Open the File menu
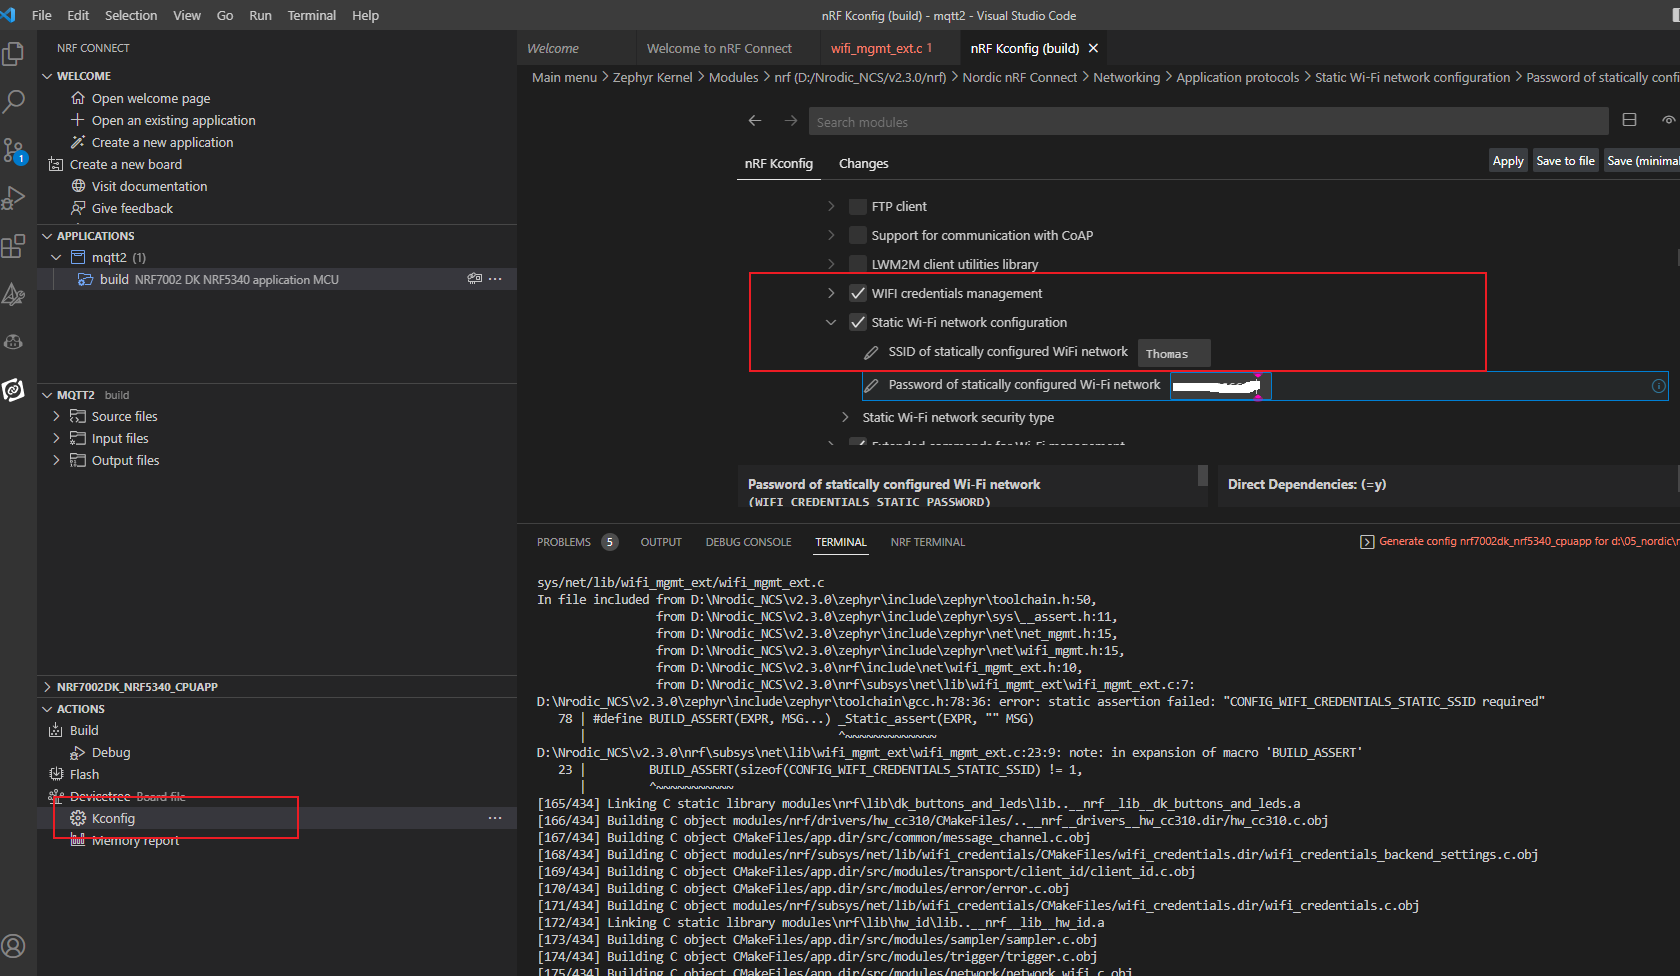This screenshot has height=976, width=1680. tap(42, 15)
